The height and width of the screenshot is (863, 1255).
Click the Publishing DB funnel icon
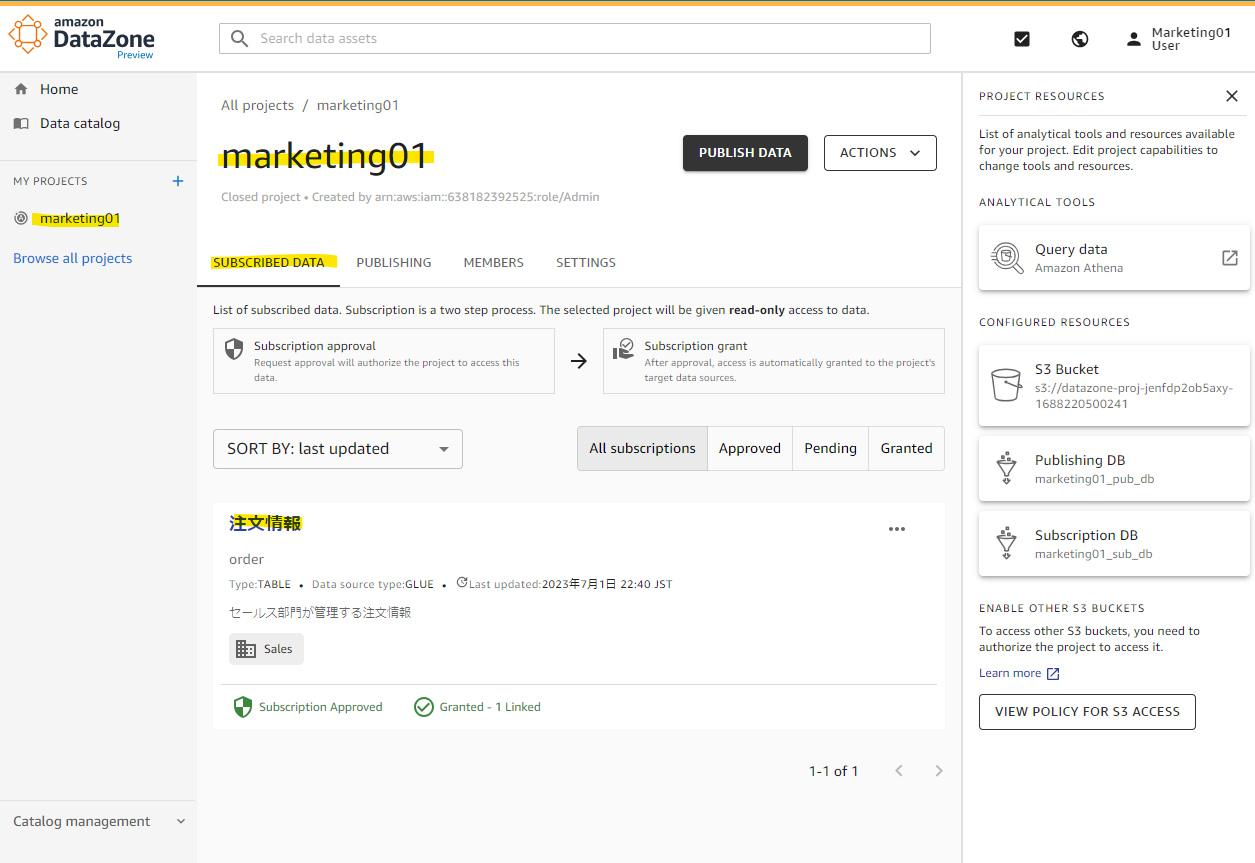[1007, 468]
